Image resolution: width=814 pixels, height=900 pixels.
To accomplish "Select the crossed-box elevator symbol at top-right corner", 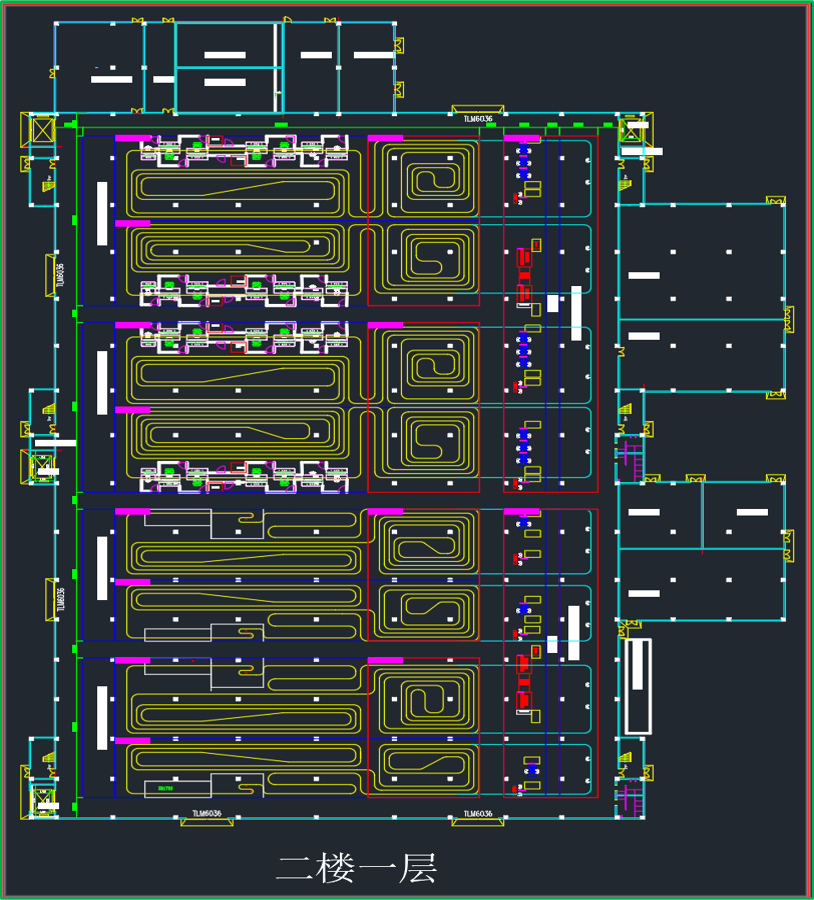I will 633,131.
